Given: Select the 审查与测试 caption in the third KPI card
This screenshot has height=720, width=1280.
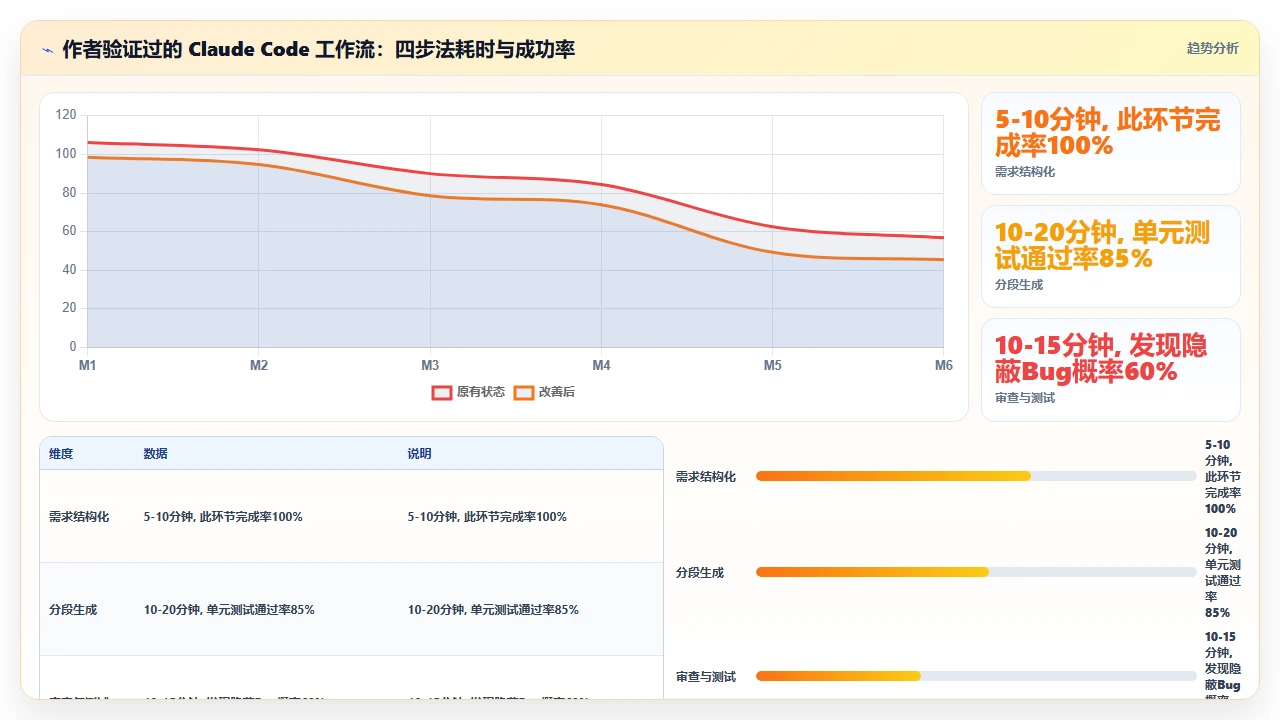Looking at the screenshot, I should (1025, 398).
